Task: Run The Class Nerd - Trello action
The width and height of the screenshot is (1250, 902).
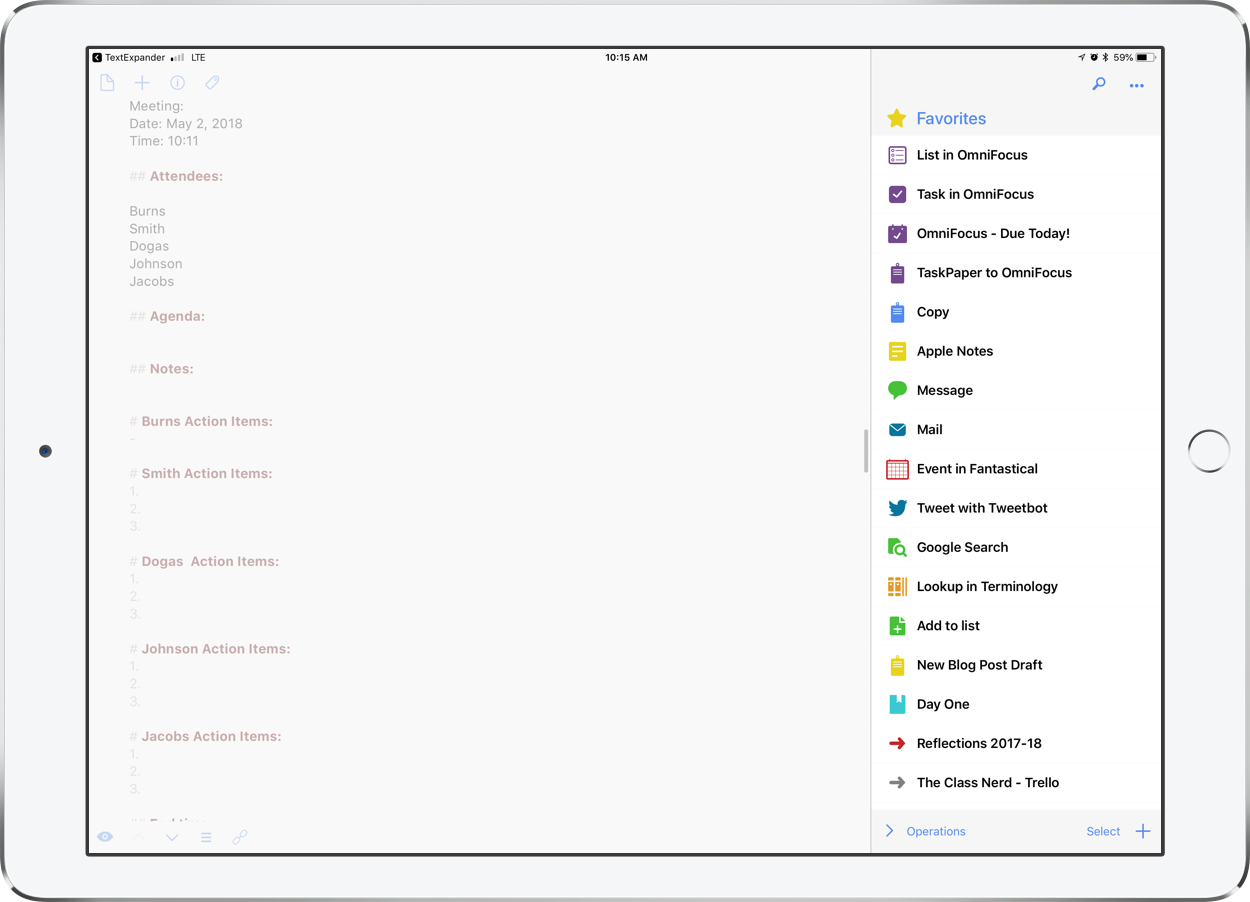Action: pos(1016,782)
